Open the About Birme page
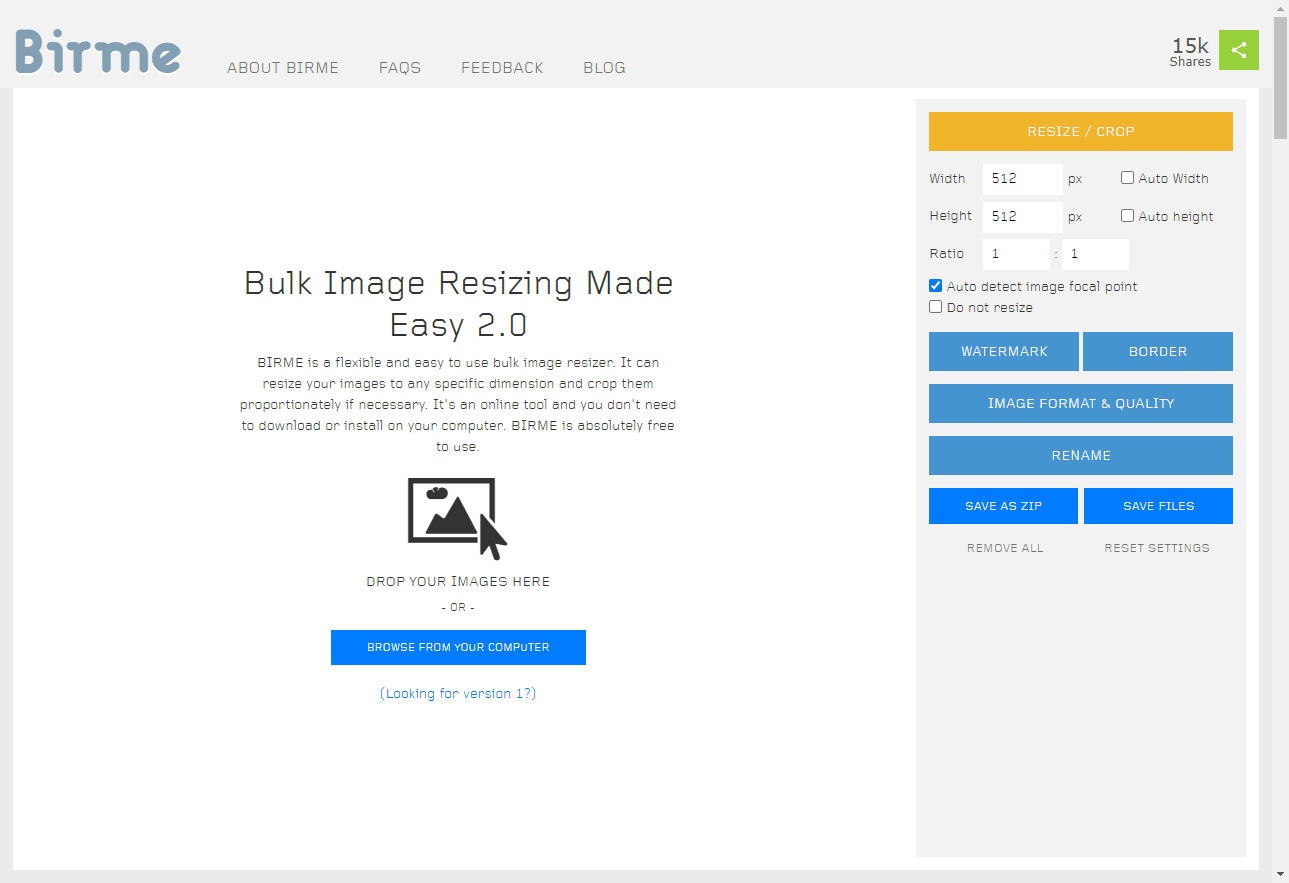 tap(283, 68)
